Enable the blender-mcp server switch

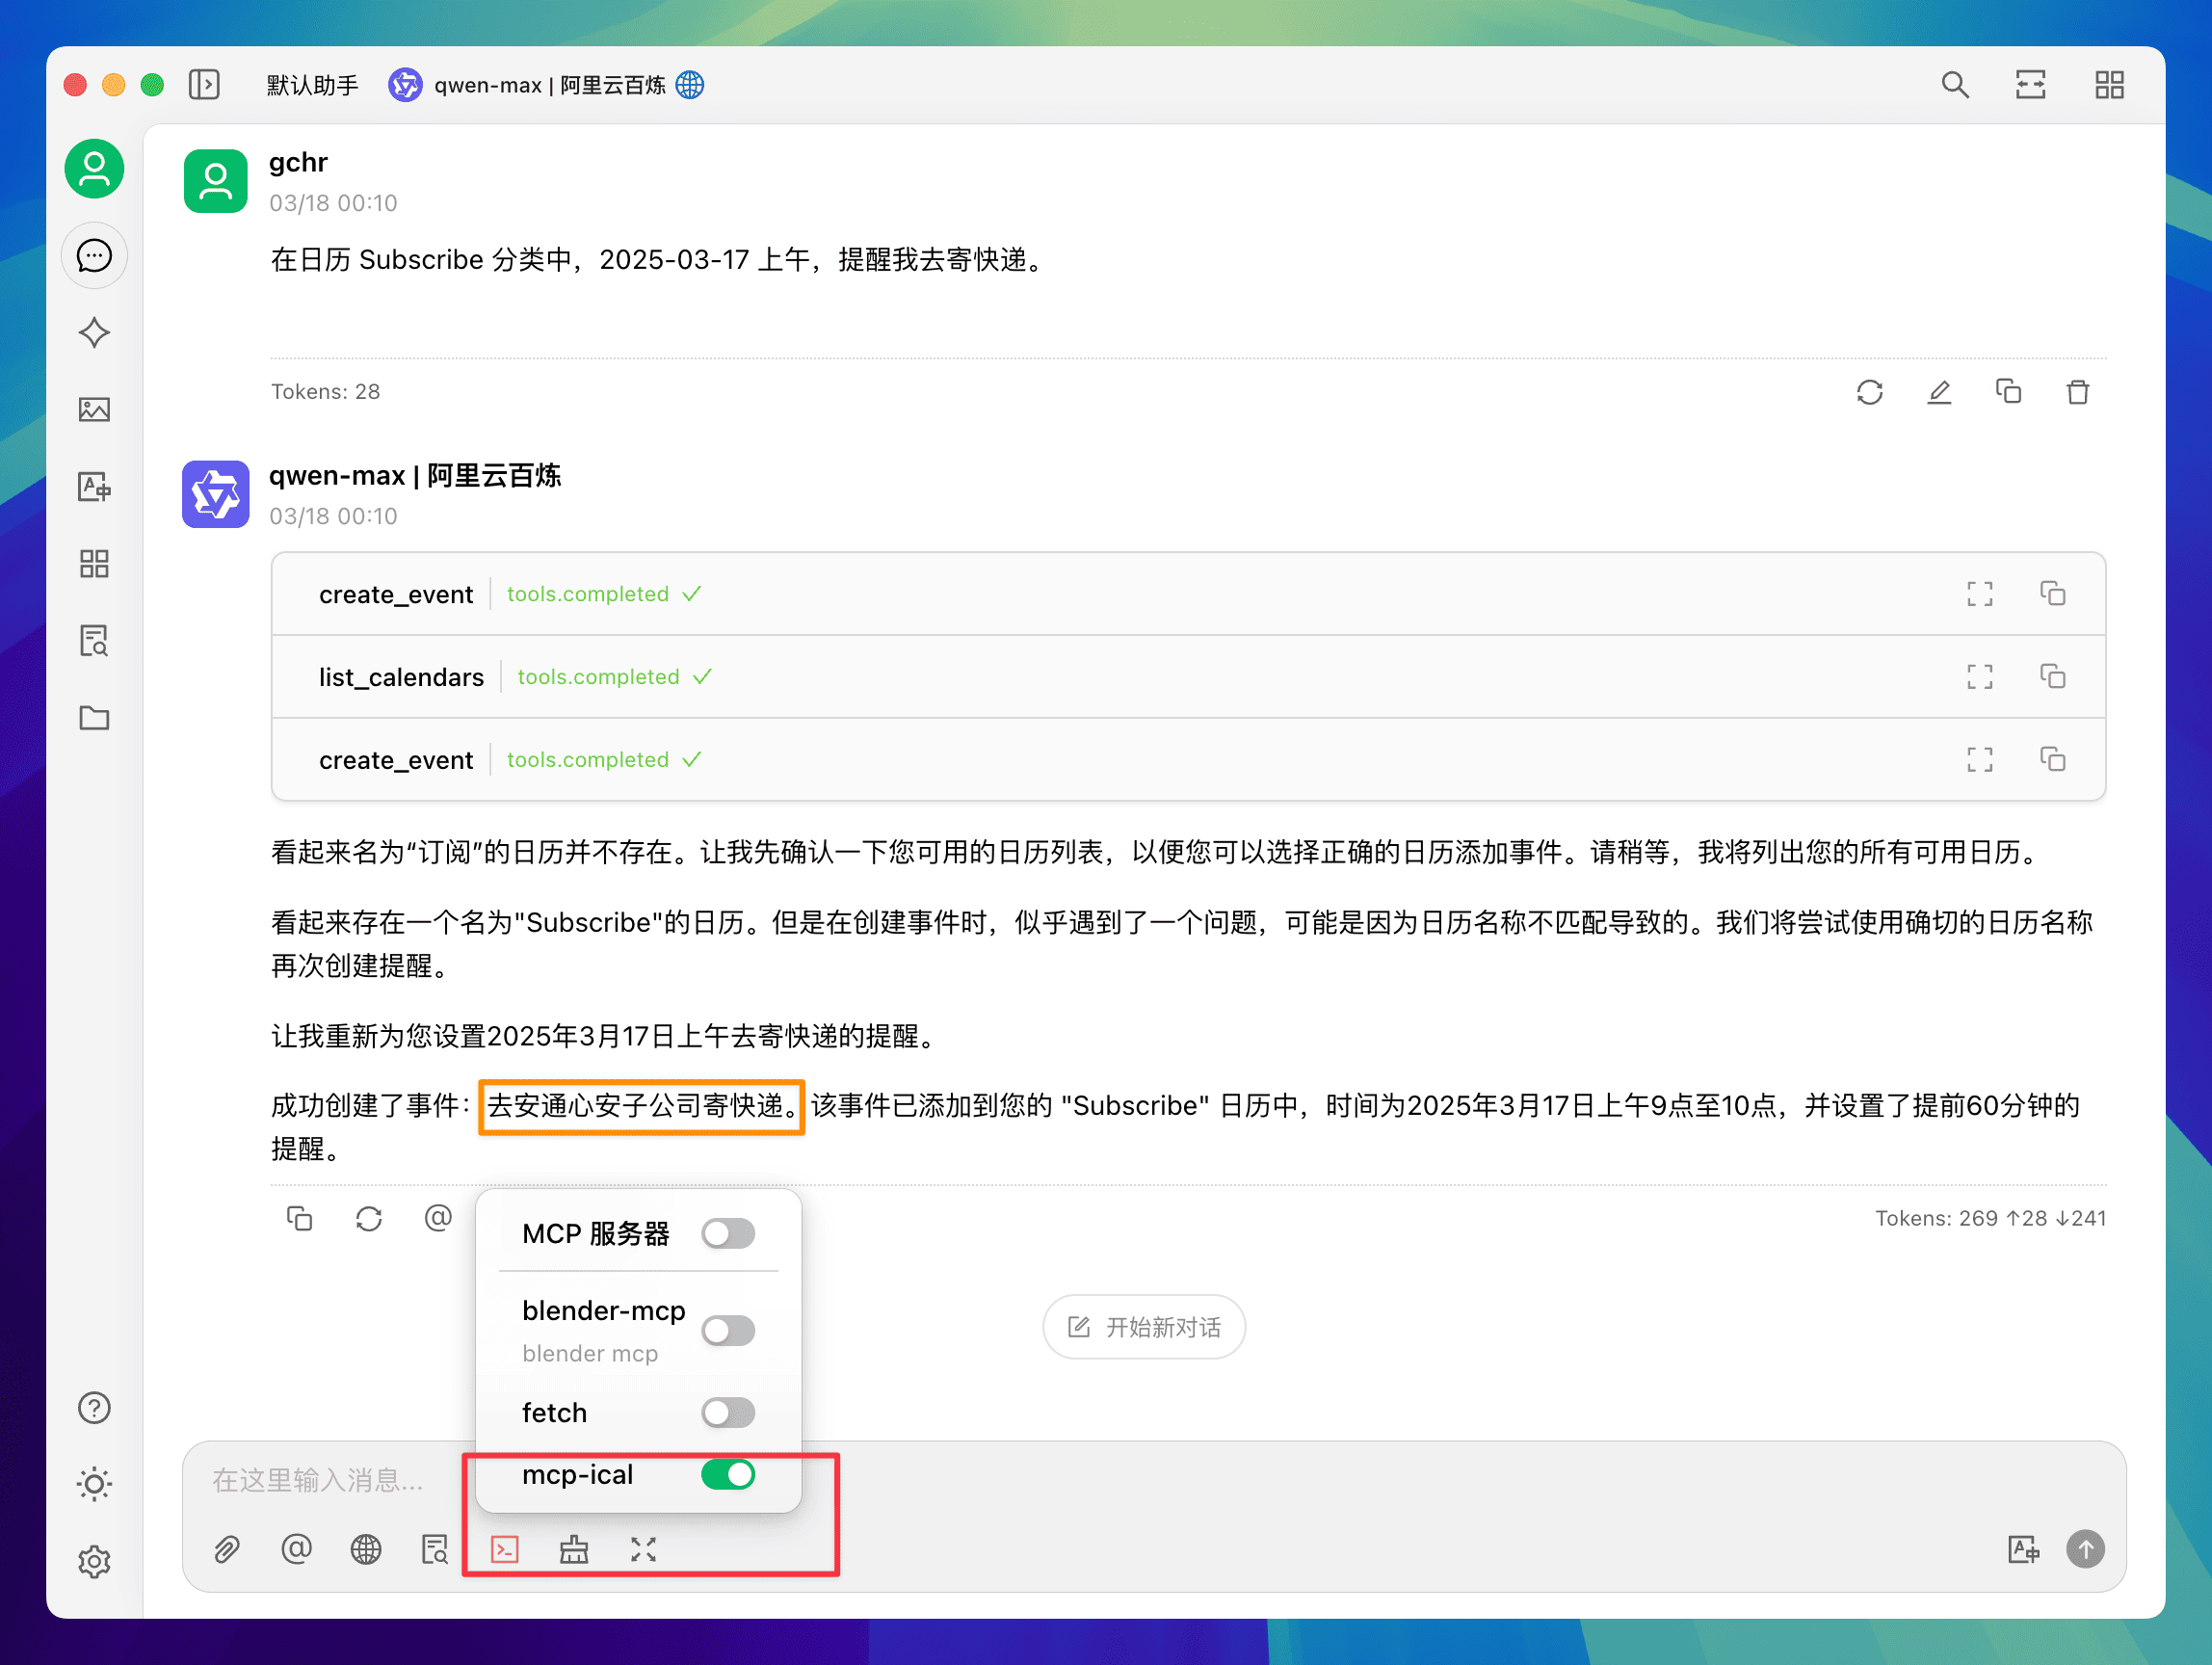pyautogui.click(x=728, y=1331)
